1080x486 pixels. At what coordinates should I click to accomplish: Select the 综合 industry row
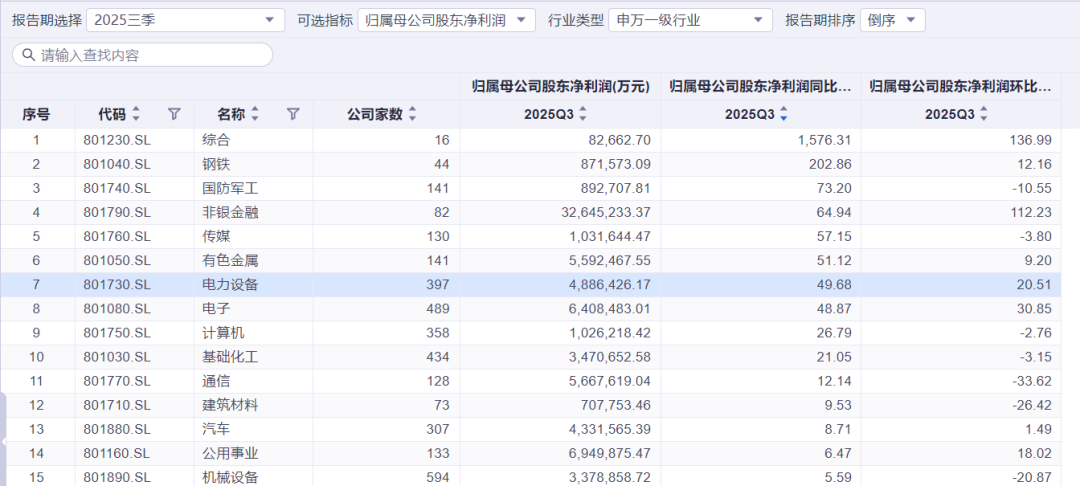tap(530, 140)
